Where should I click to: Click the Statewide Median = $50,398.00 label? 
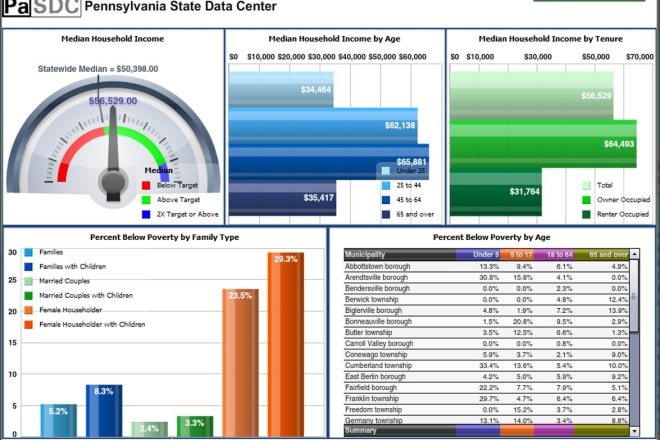click(x=98, y=69)
